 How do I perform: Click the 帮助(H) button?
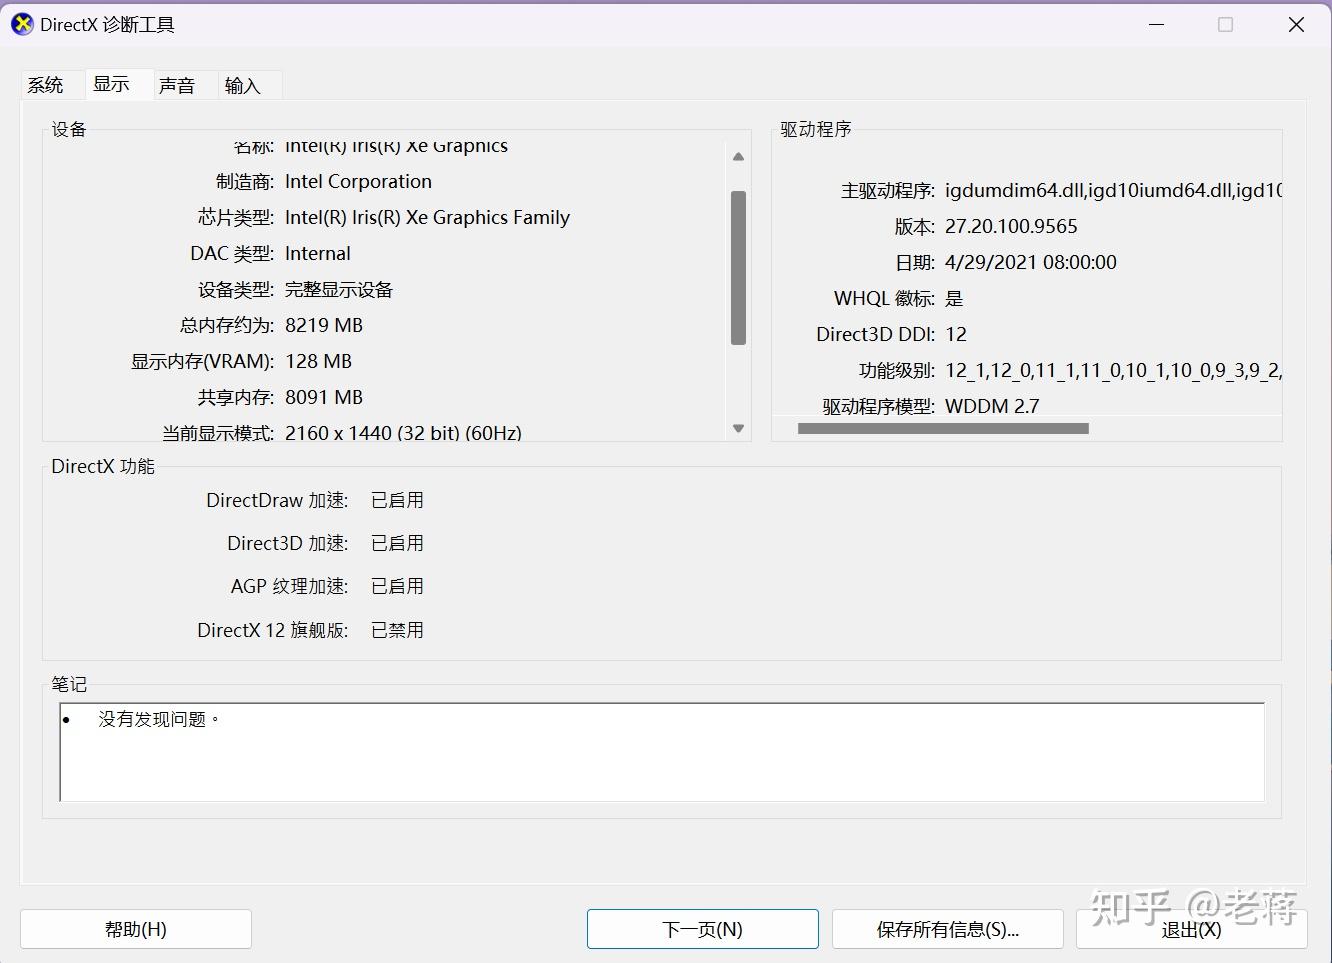136,929
